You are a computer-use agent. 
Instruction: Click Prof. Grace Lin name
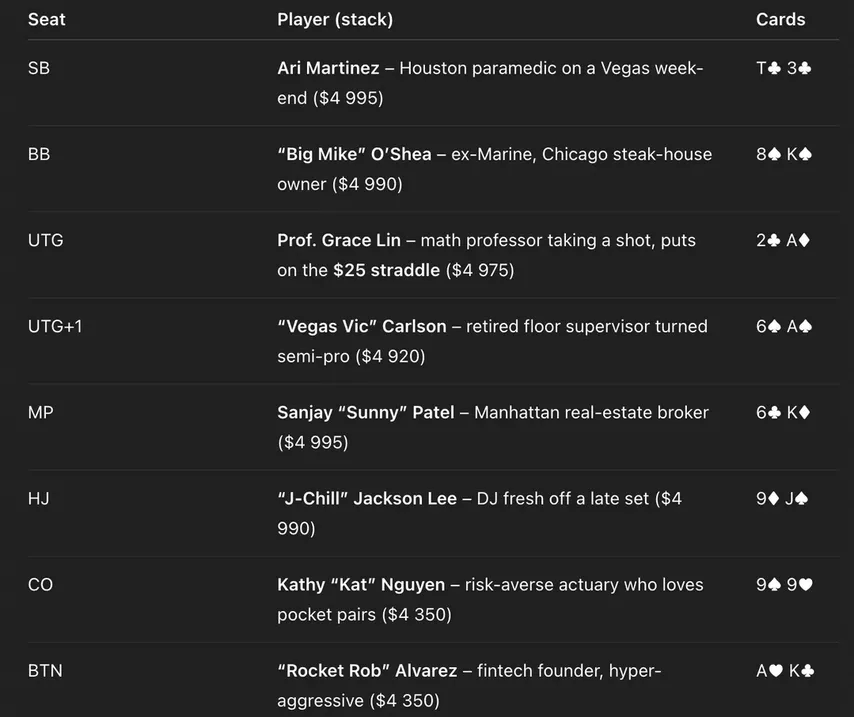[x=339, y=240]
